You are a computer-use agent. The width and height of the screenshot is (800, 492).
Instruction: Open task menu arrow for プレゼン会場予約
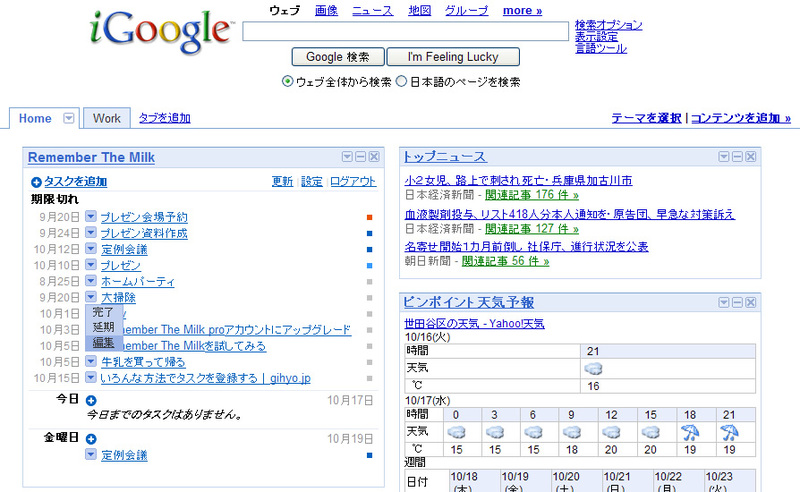click(91, 216)
